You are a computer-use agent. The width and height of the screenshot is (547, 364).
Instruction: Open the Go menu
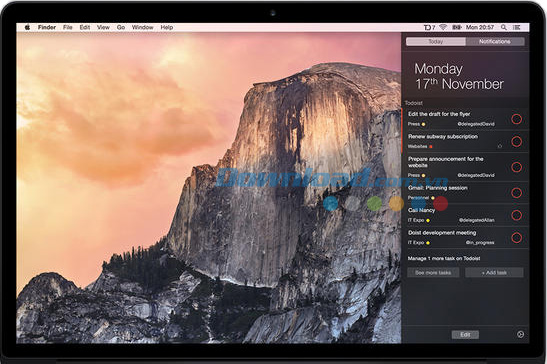pyautogui.click(x=121, y=27)
